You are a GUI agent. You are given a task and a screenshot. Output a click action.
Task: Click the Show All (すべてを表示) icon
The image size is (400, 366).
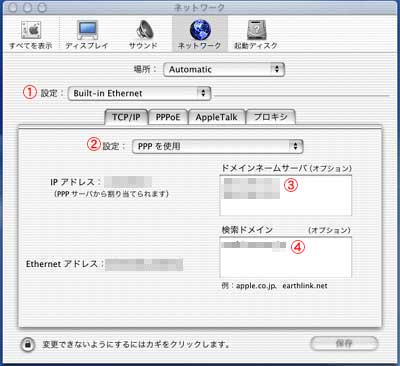pos(31,31)
